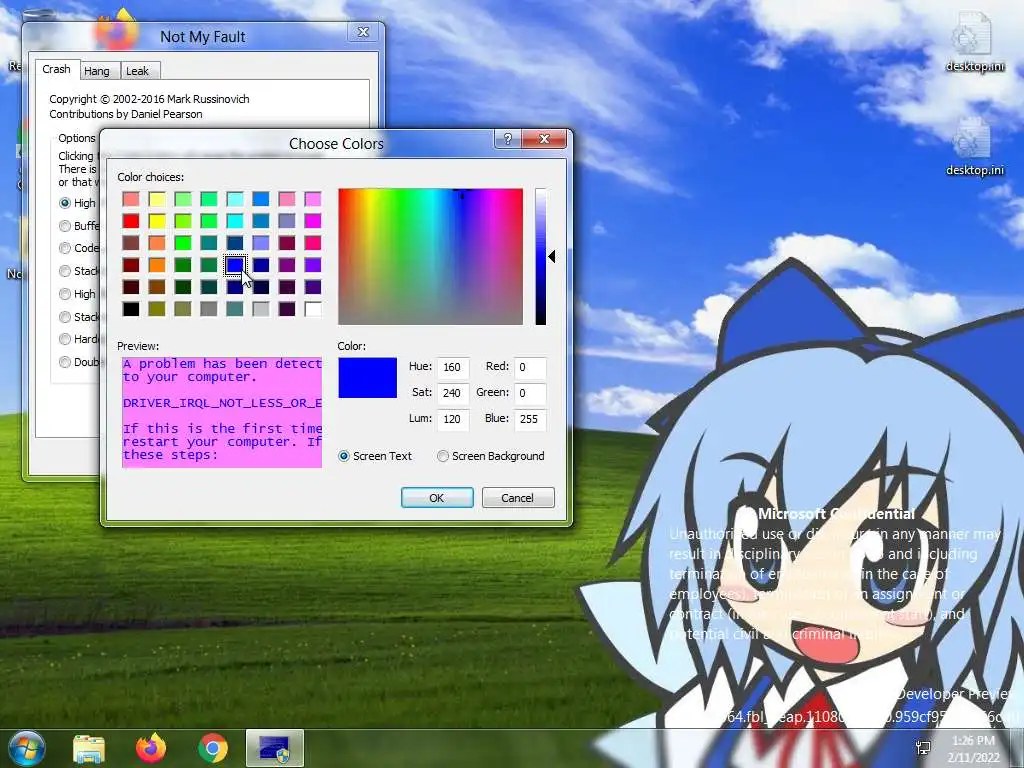Launch Google Chrome from the taskbar

click(x=213, y=748)
